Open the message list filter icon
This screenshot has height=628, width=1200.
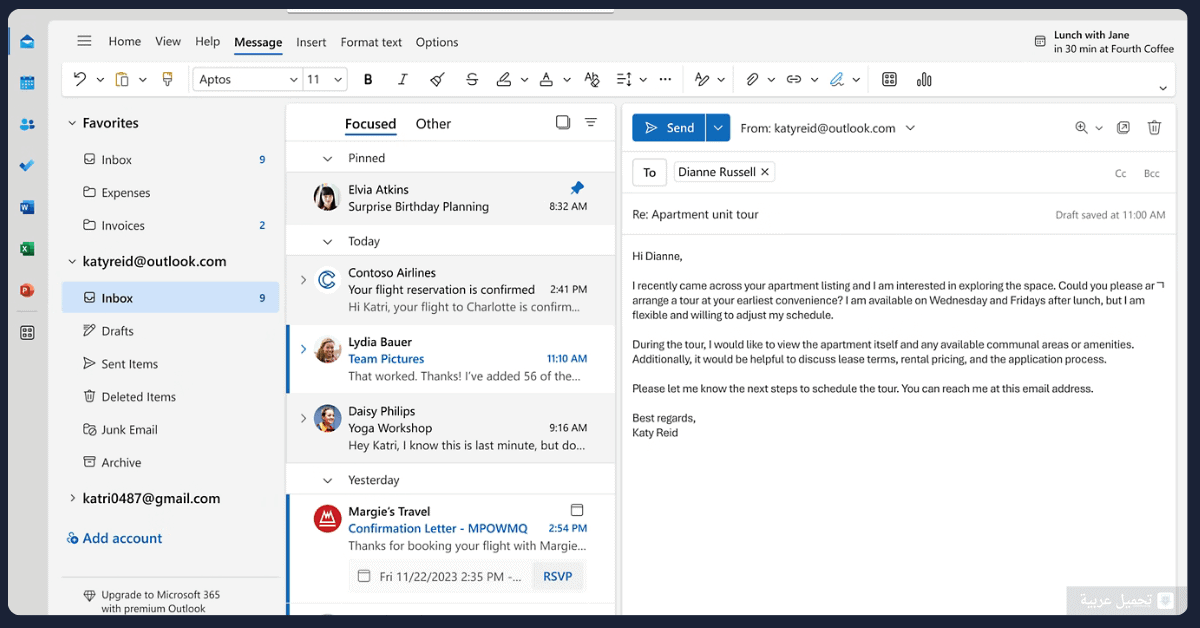[x=591, y=122]
